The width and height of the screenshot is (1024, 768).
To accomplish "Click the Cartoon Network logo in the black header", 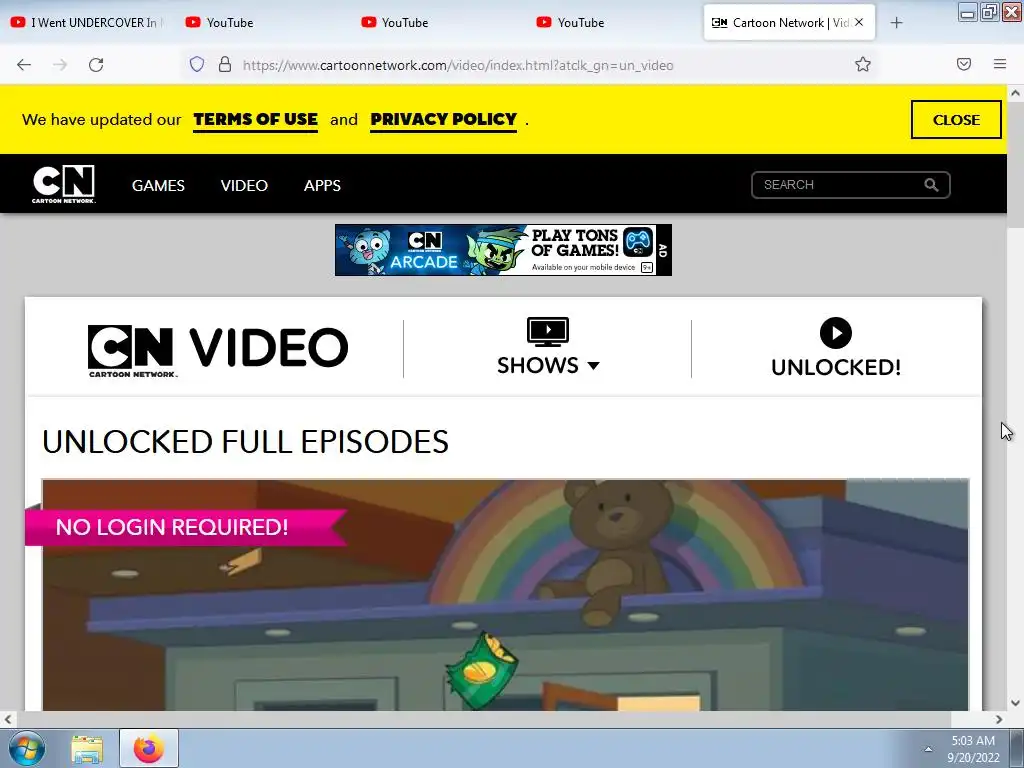I will tap(64, 184).
